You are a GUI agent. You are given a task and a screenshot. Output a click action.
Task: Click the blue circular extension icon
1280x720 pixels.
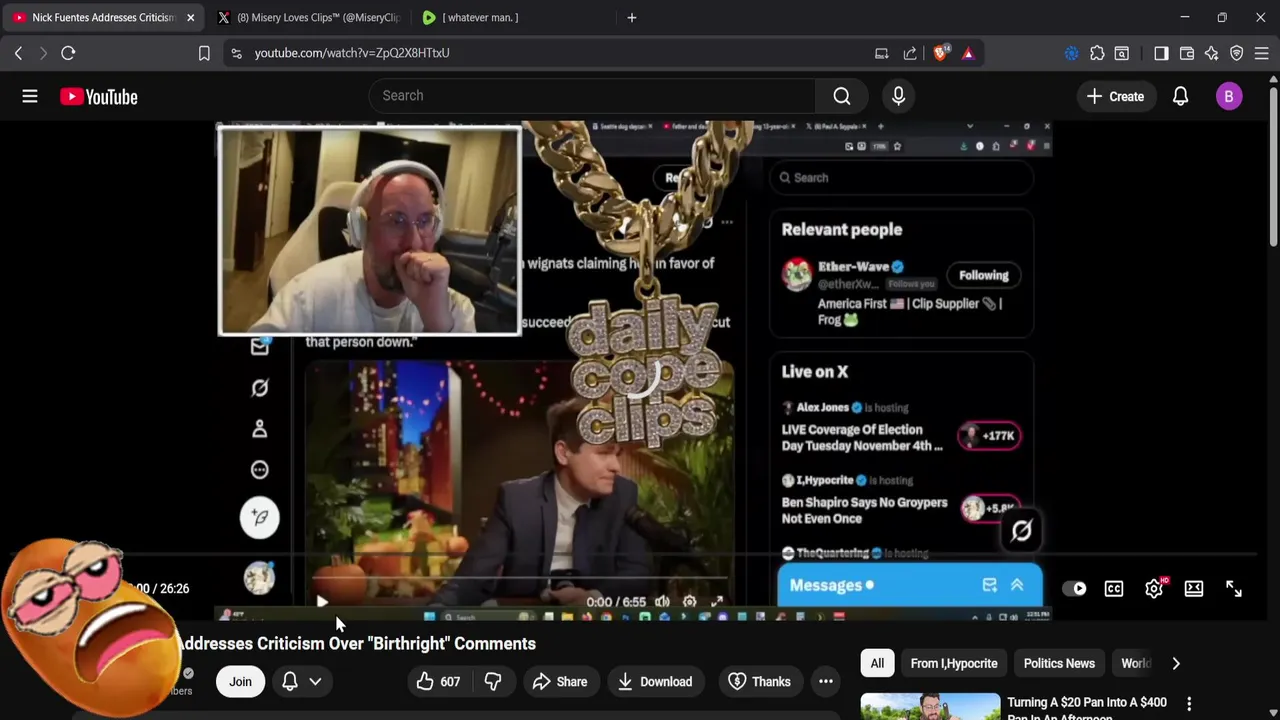click(x=1071, y=53)
